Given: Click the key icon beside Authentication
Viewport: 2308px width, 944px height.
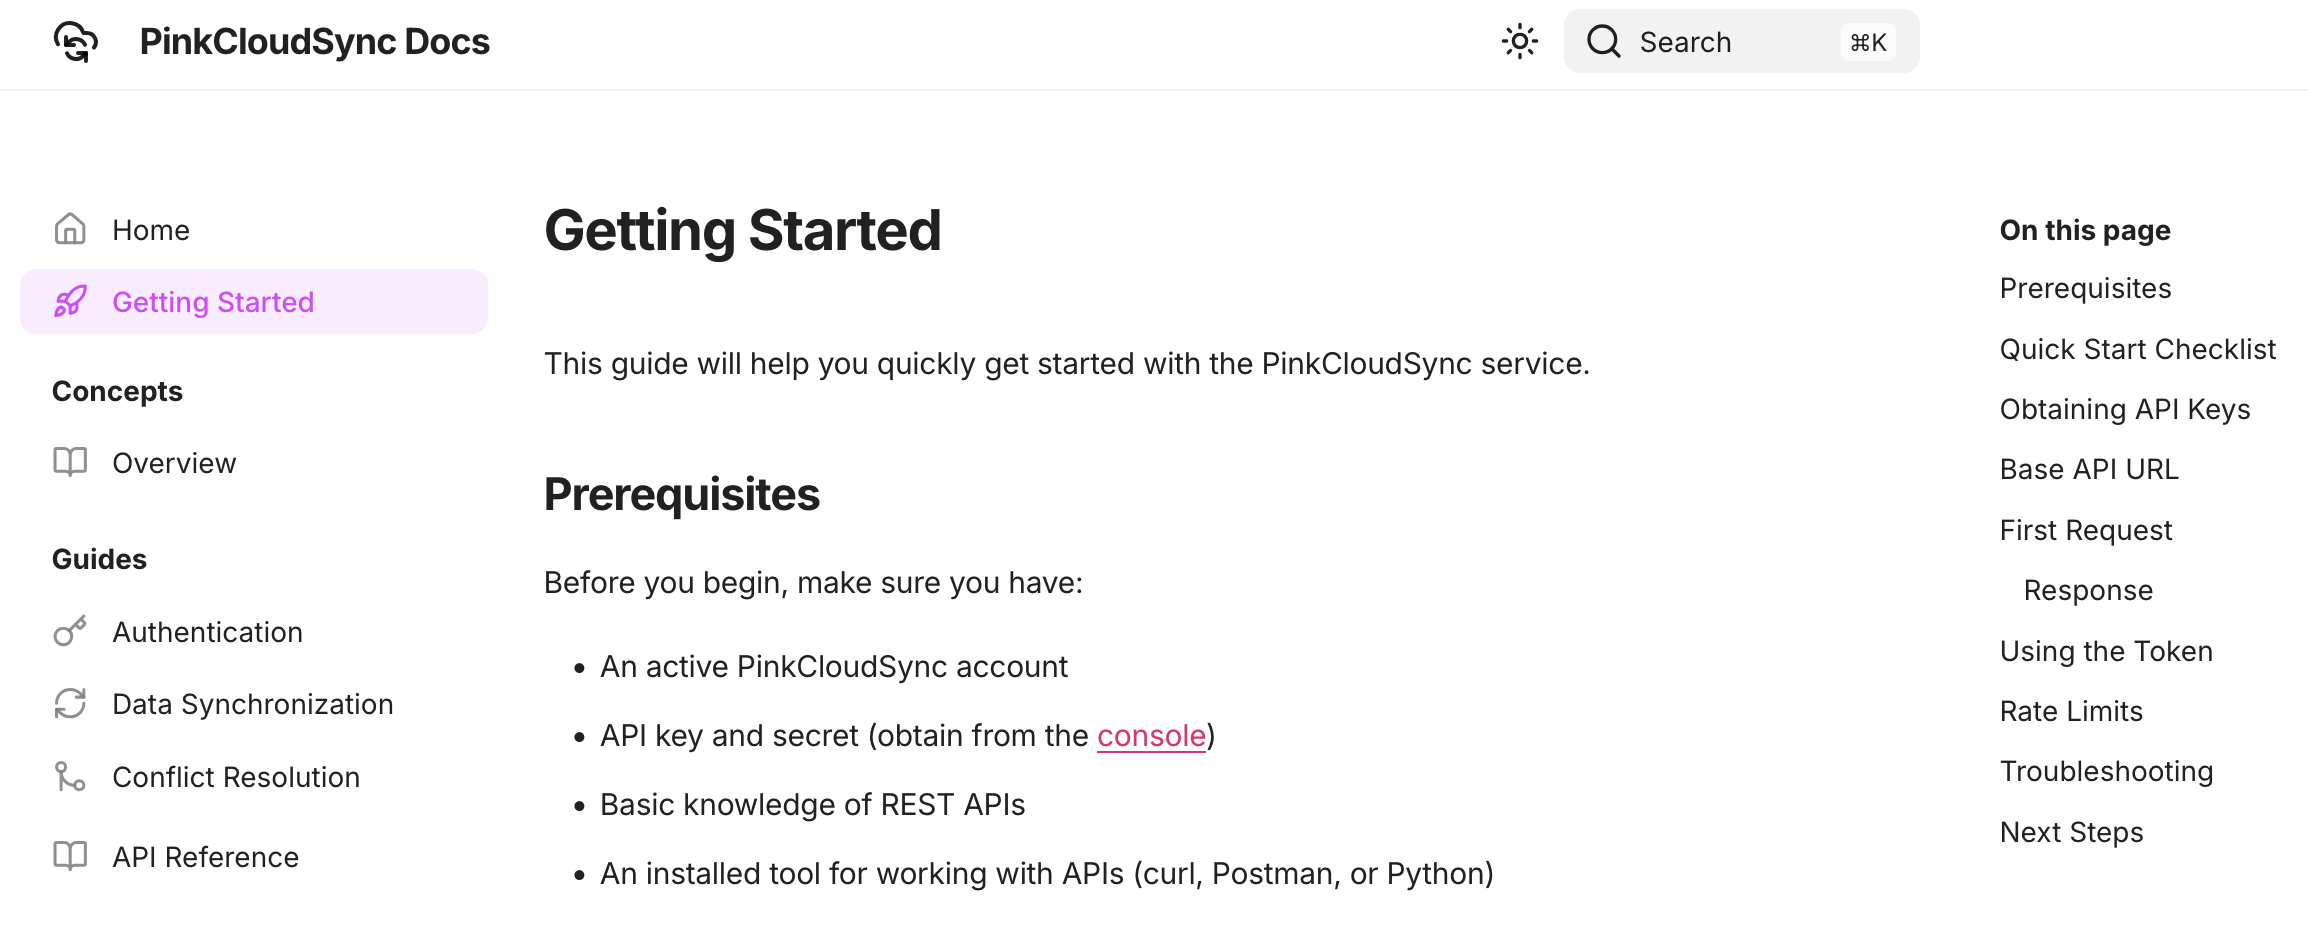Looking at the screenshot, I should (70, 631).
